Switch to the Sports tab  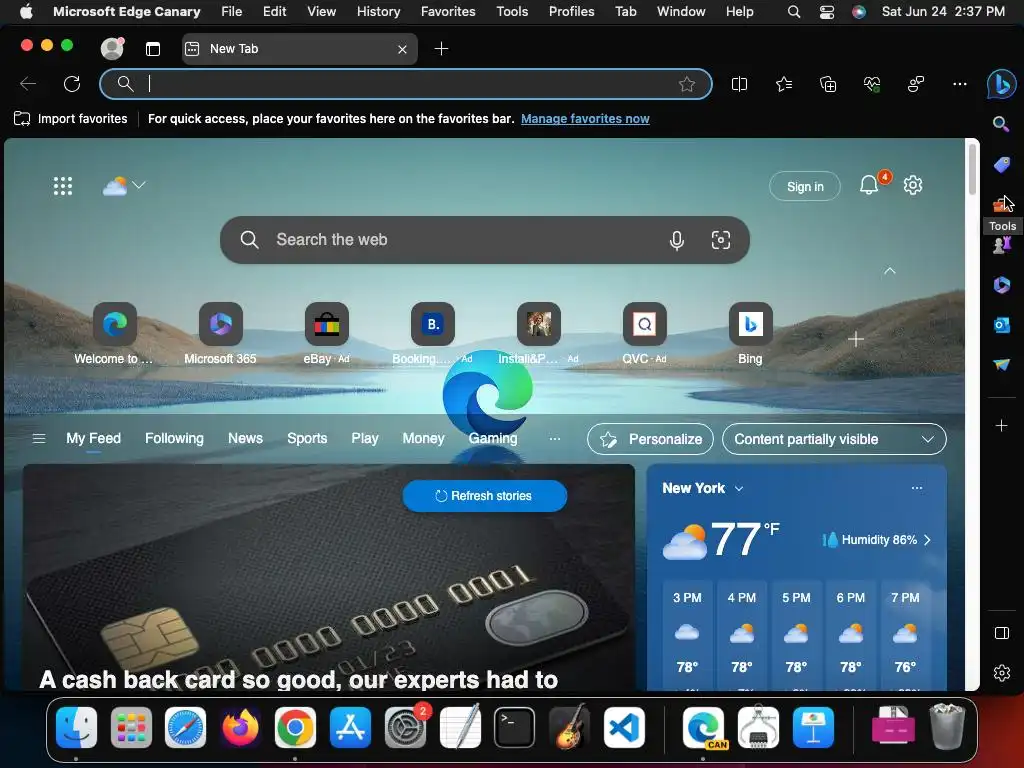(x=307, y=439)
